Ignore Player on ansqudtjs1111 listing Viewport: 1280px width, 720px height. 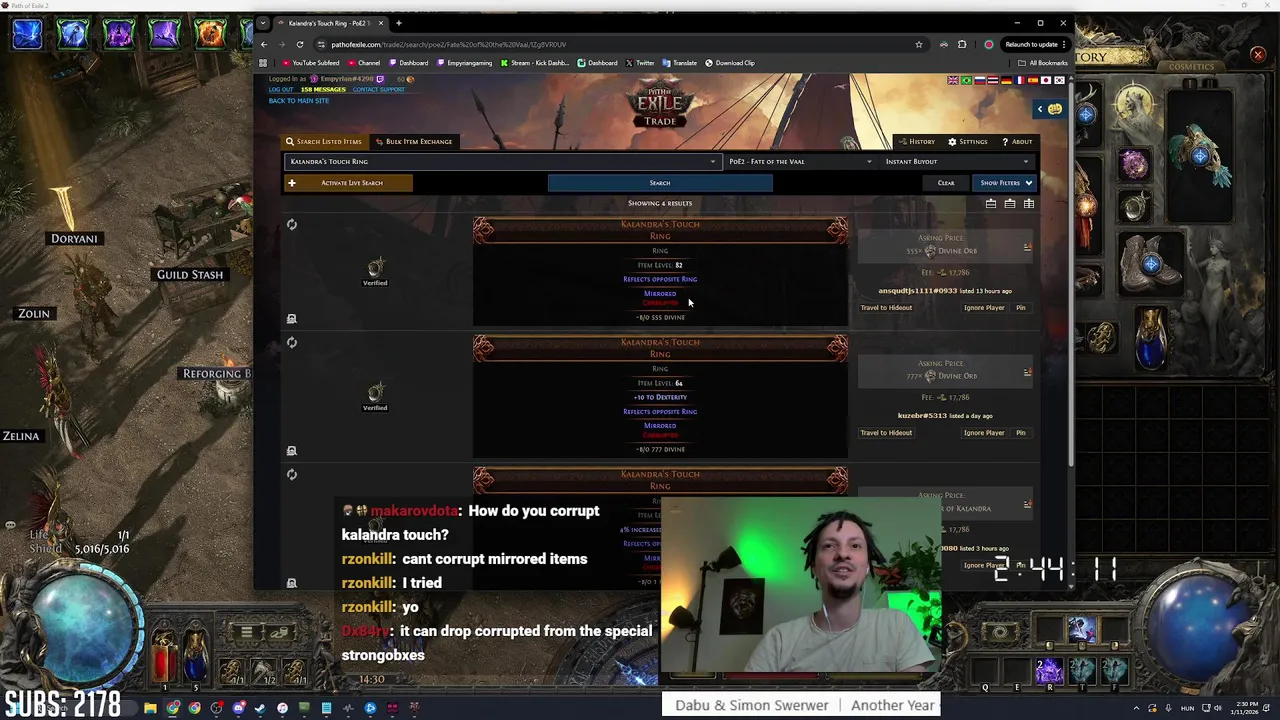pyautogui.click(x=984, y=308)
